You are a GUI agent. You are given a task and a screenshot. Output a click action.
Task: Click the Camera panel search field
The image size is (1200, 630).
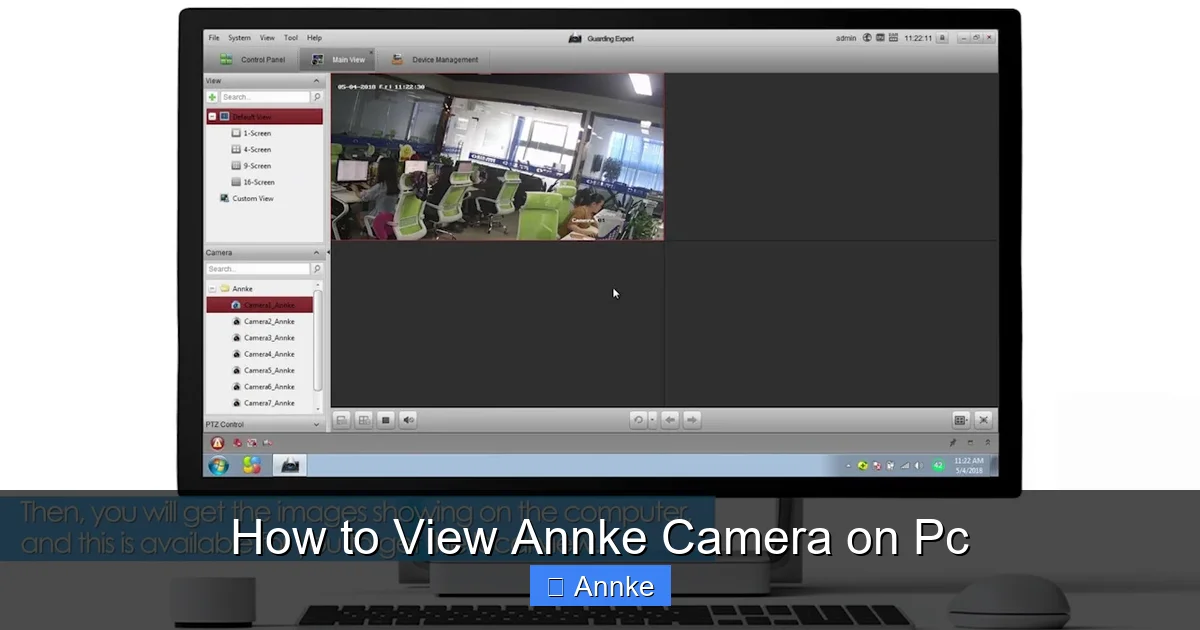click(x=258, y=269)
